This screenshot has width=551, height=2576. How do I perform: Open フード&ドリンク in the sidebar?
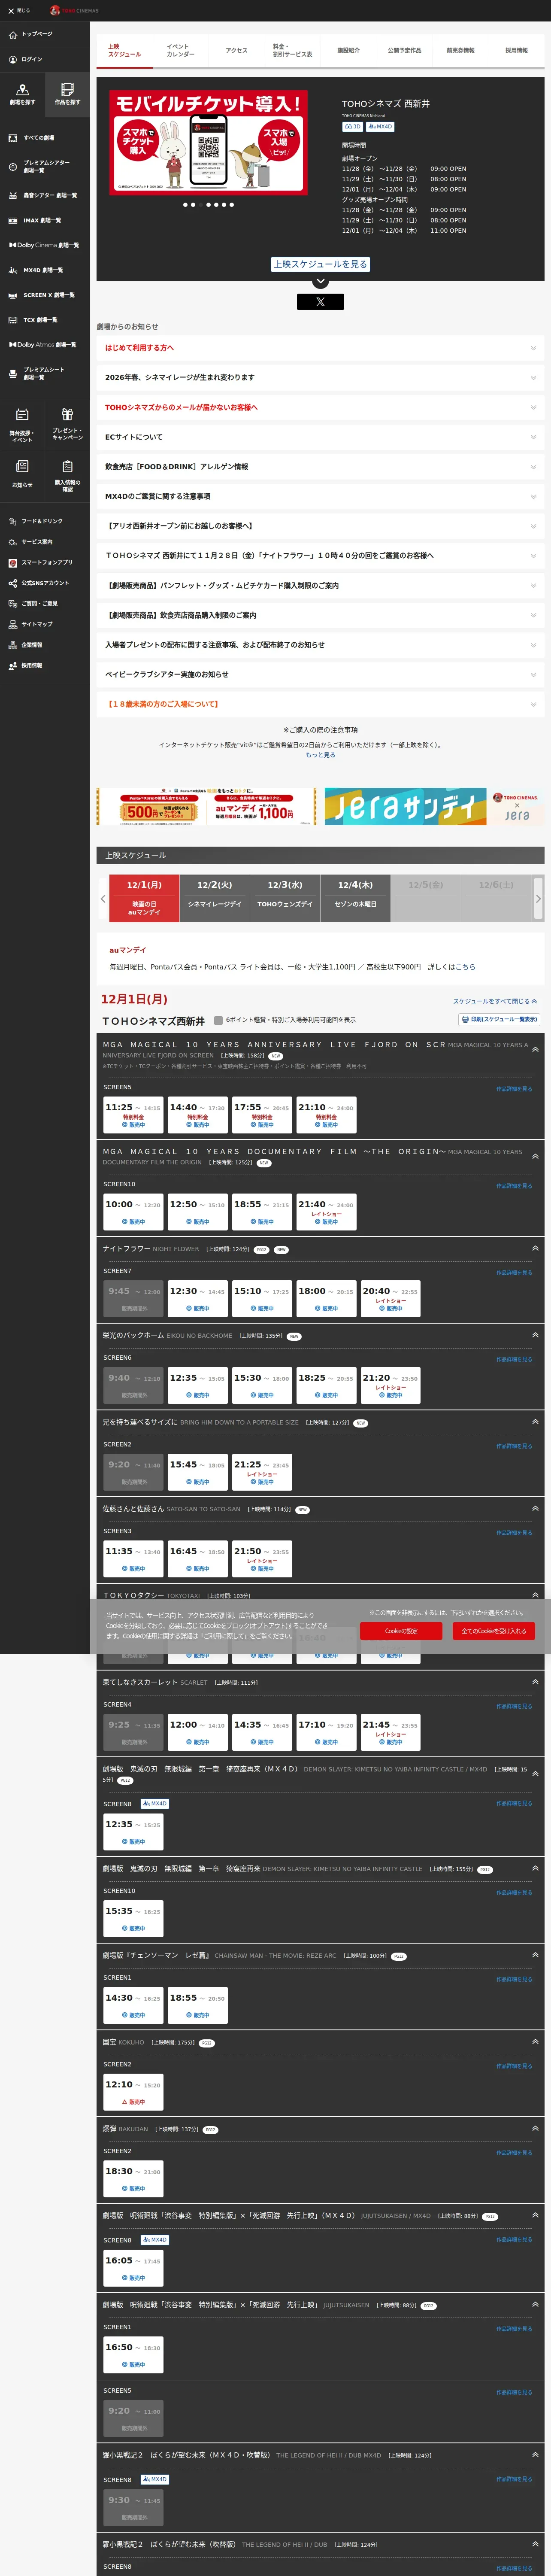point(35,521)
